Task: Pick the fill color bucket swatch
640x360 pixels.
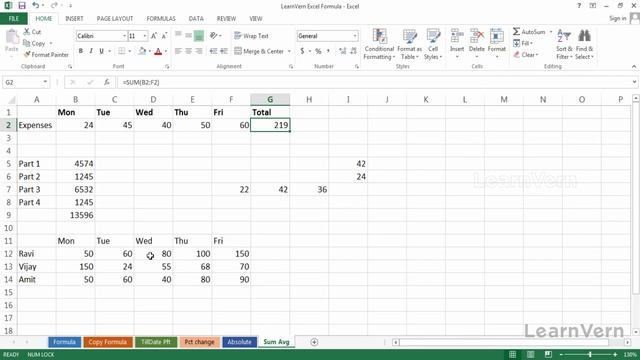Action: [x=142, y=51]
